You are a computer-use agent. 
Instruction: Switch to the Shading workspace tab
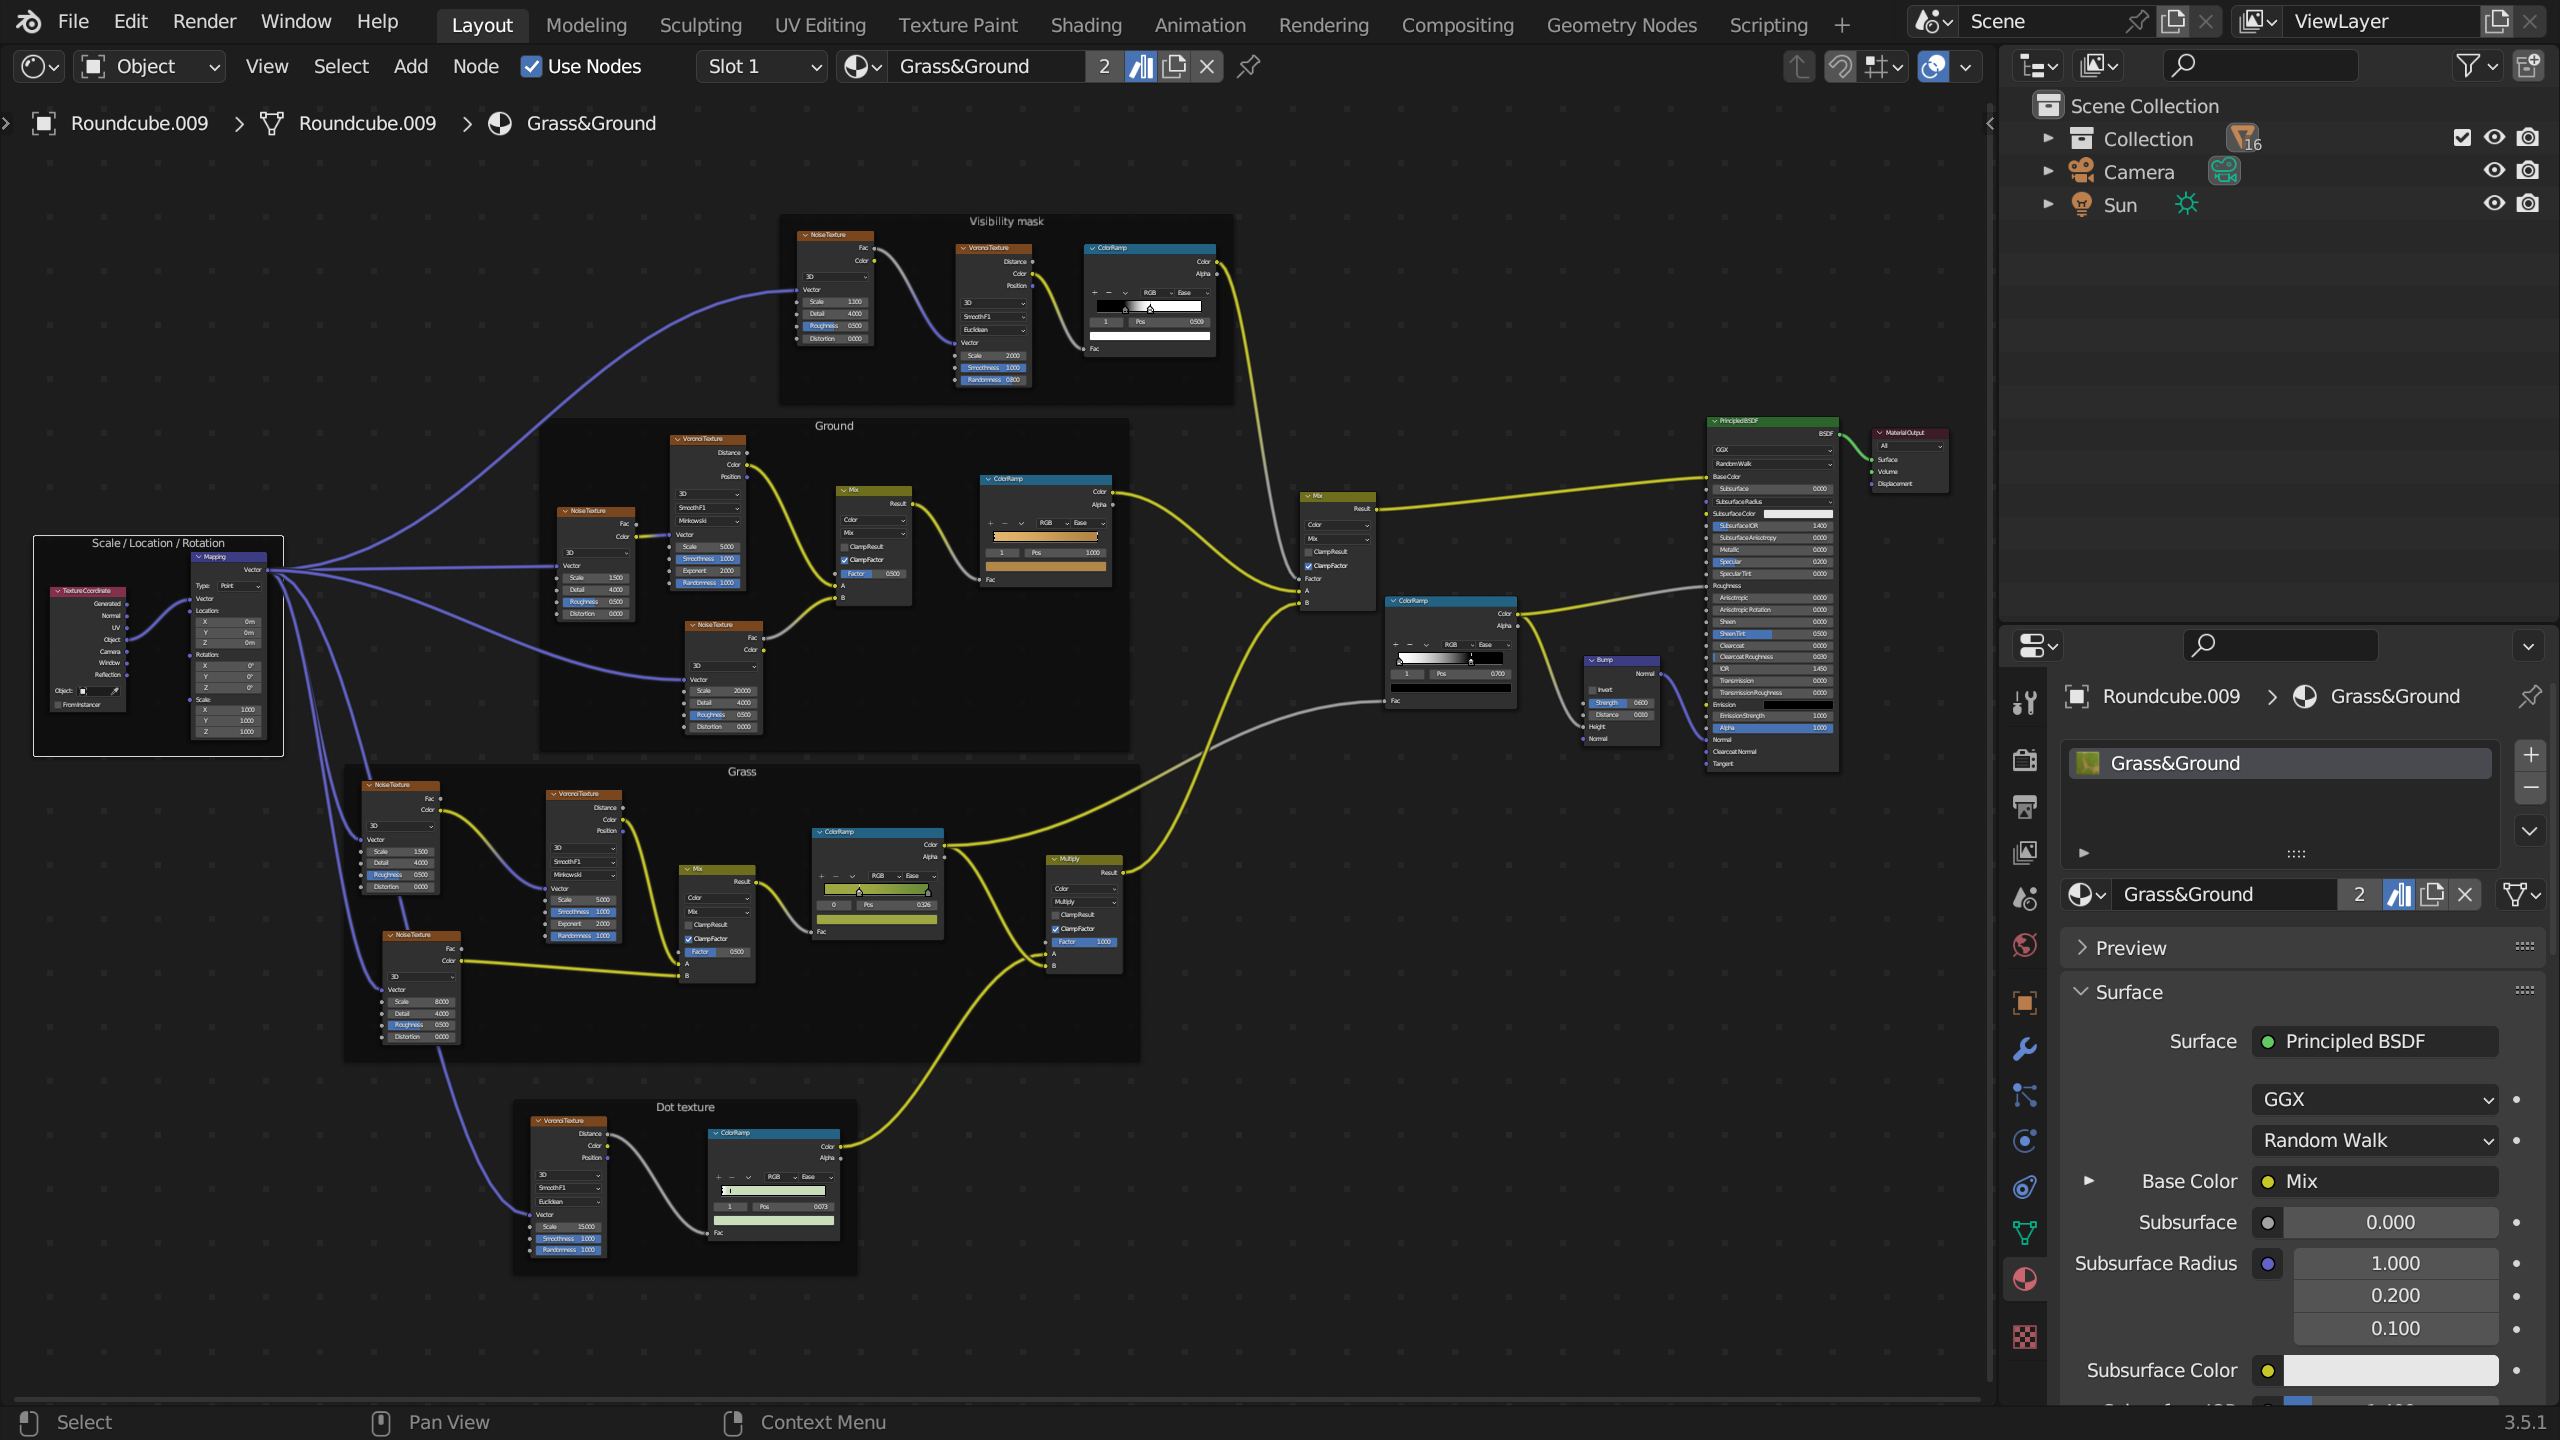click(x=1085, y=25)
